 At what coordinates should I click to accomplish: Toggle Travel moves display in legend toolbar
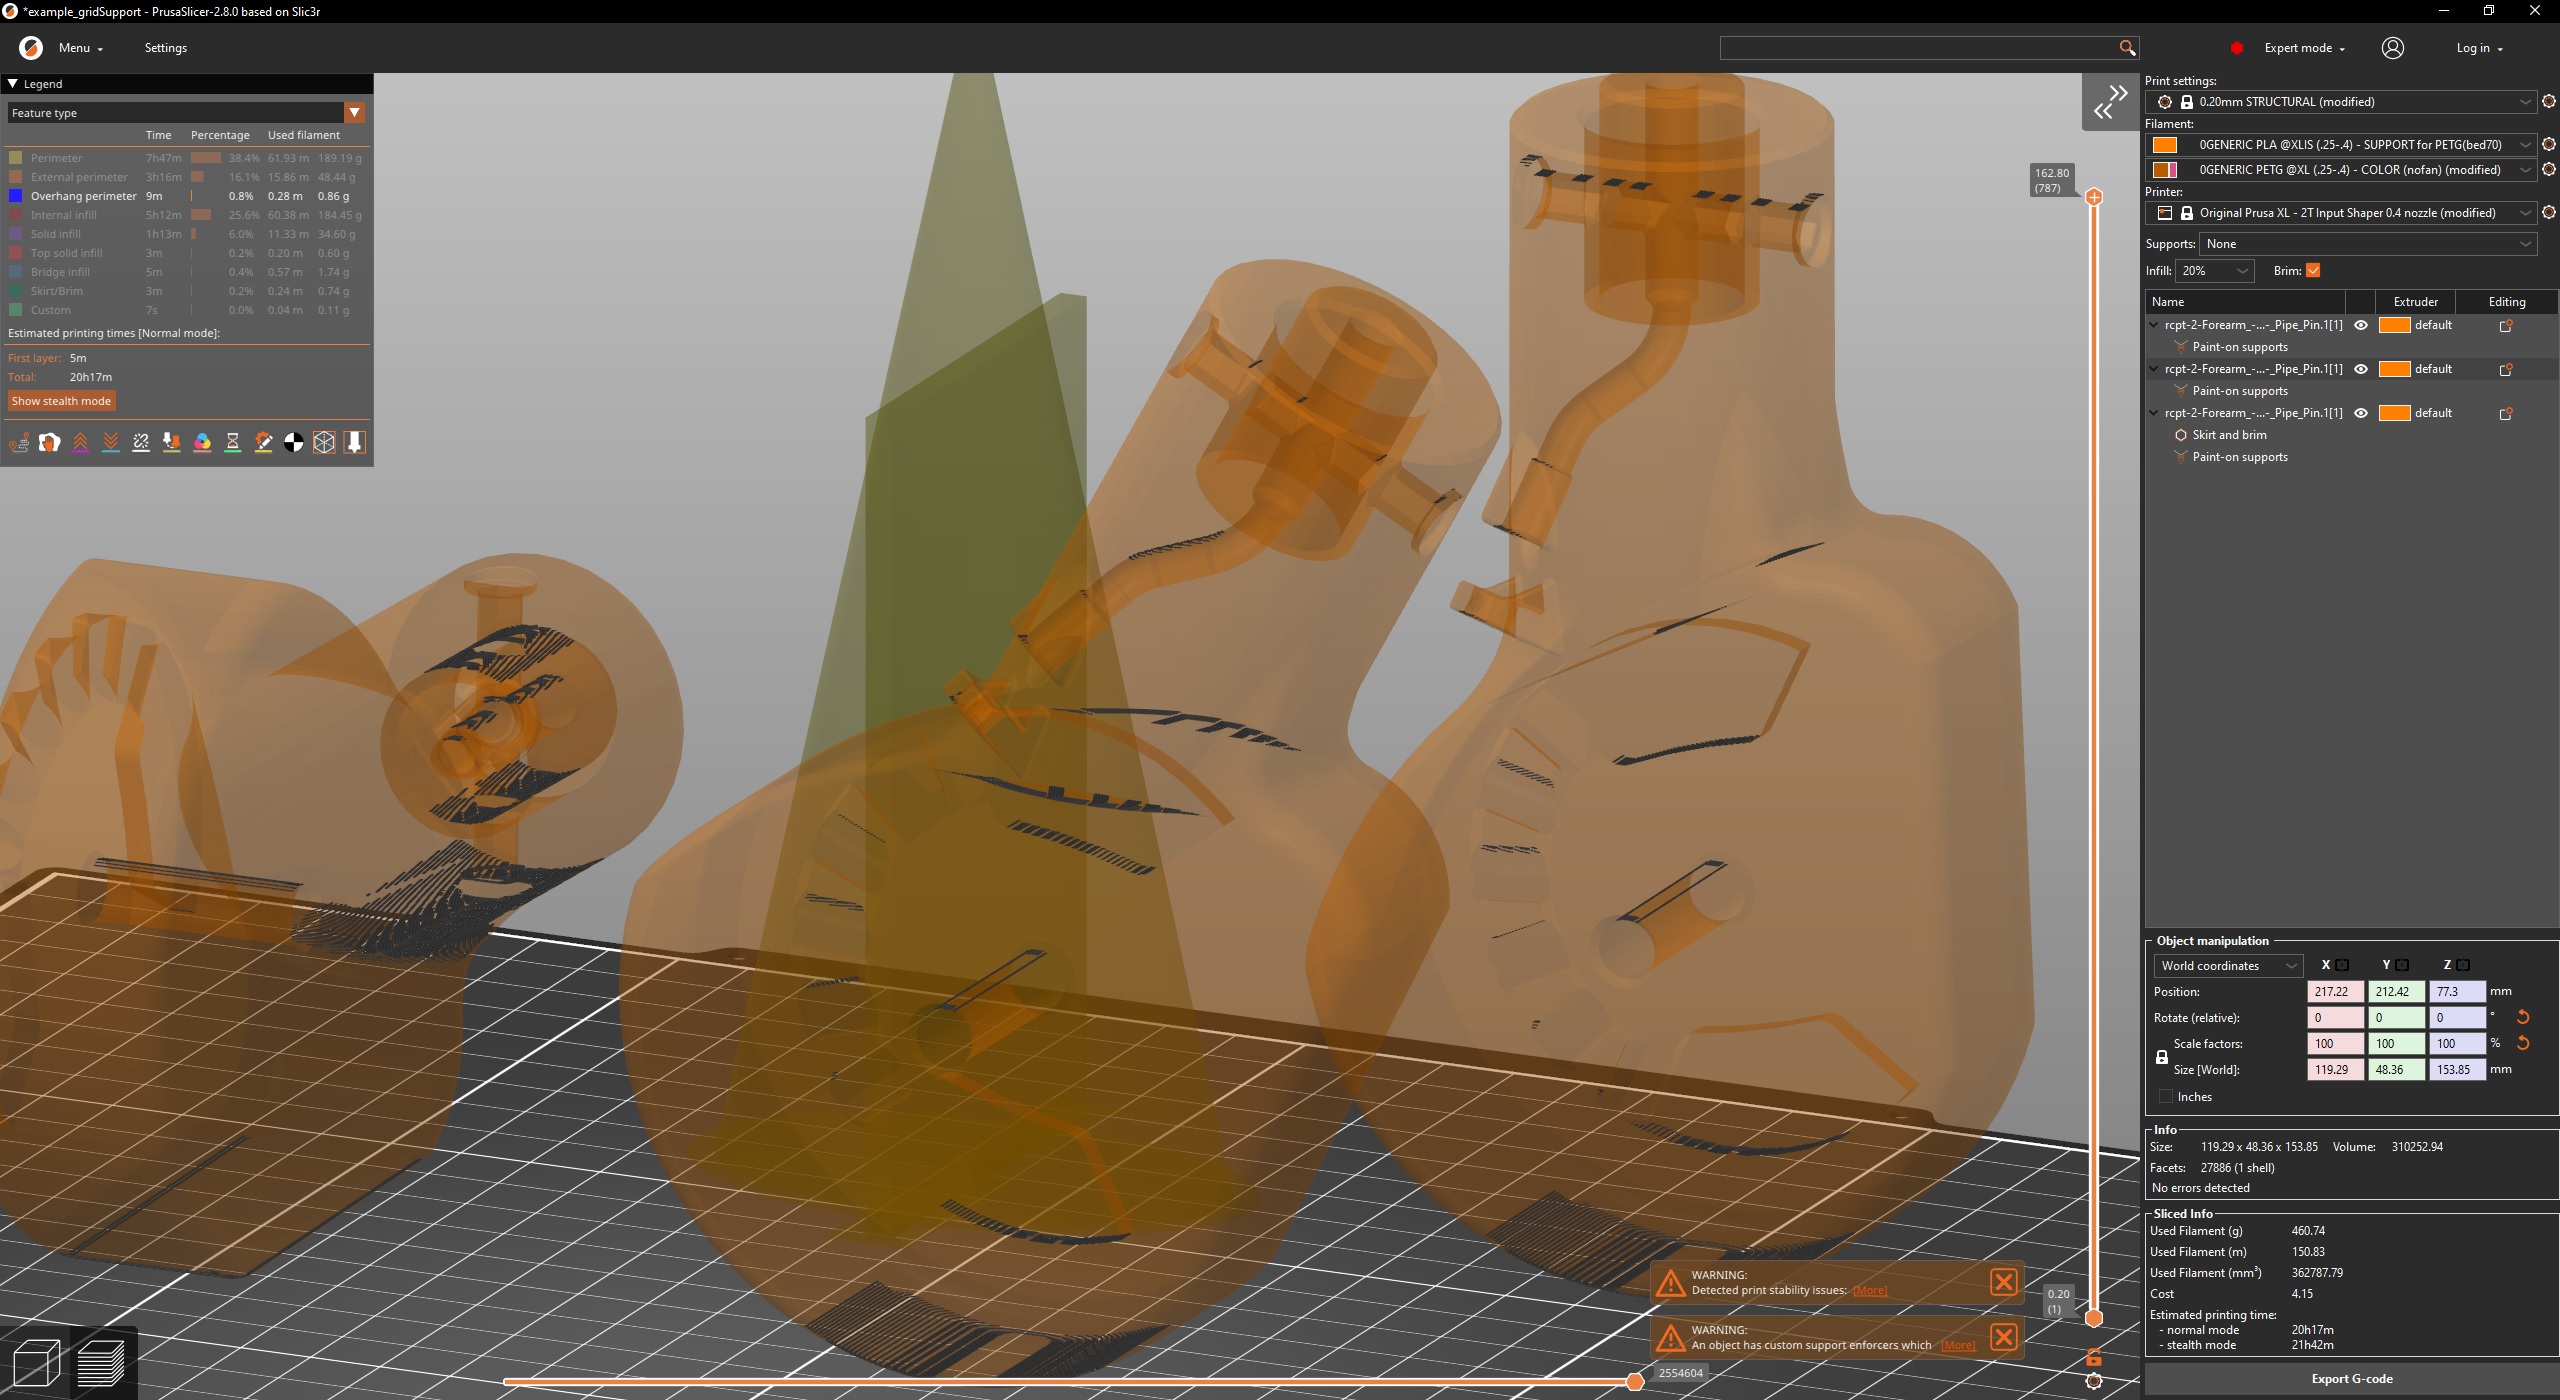click(x=19, y=442)
